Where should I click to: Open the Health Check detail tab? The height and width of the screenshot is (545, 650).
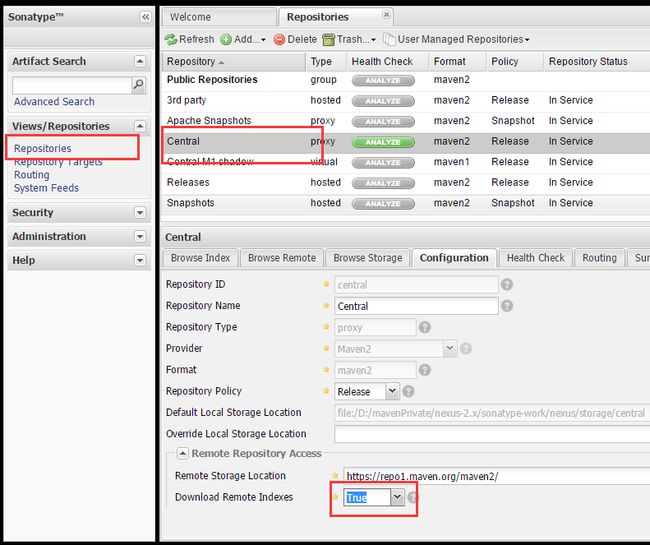536,258
